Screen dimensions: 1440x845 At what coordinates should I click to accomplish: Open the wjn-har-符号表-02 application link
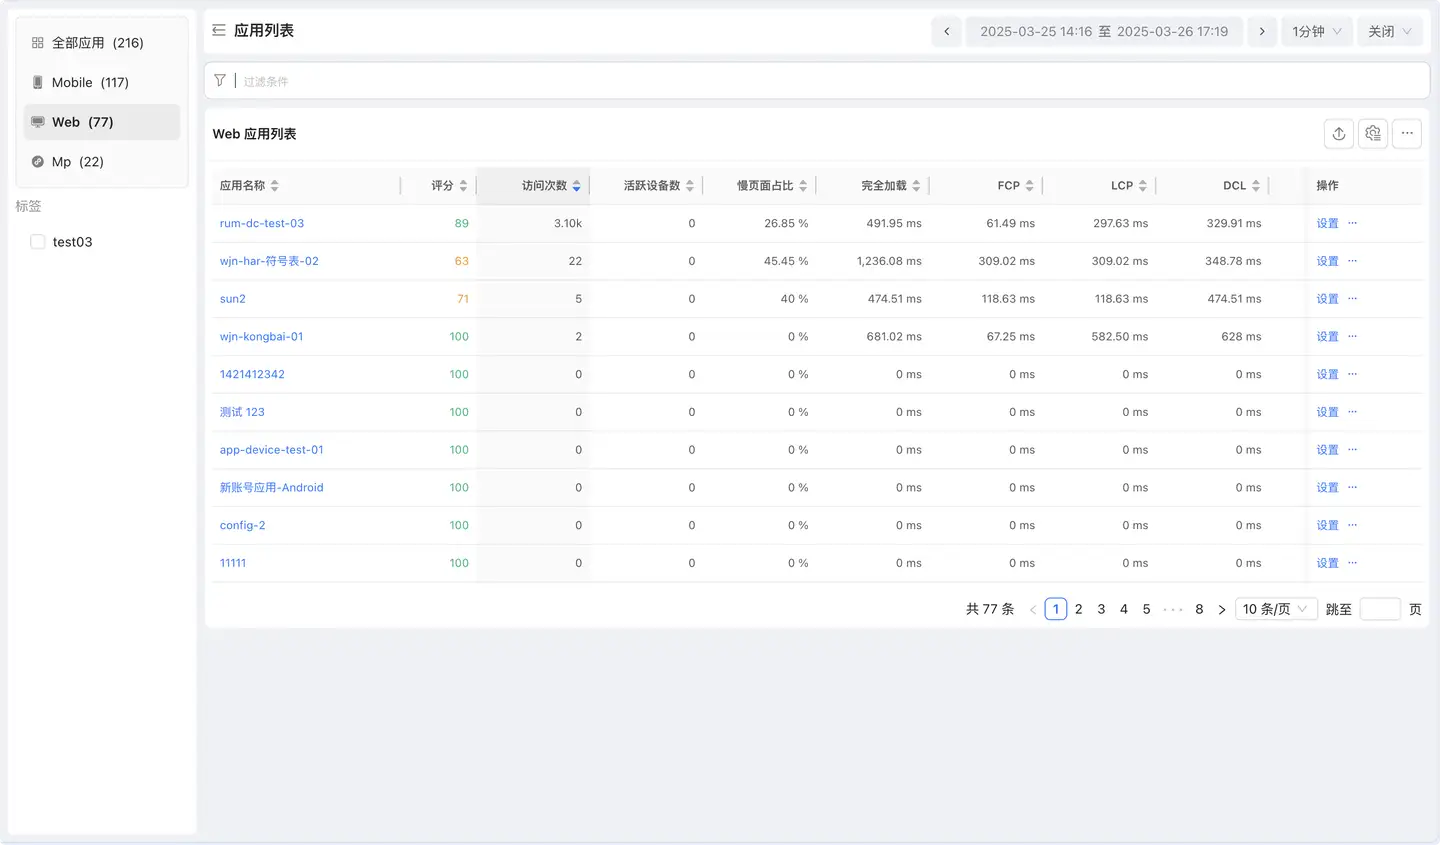(x=269, y=261)
